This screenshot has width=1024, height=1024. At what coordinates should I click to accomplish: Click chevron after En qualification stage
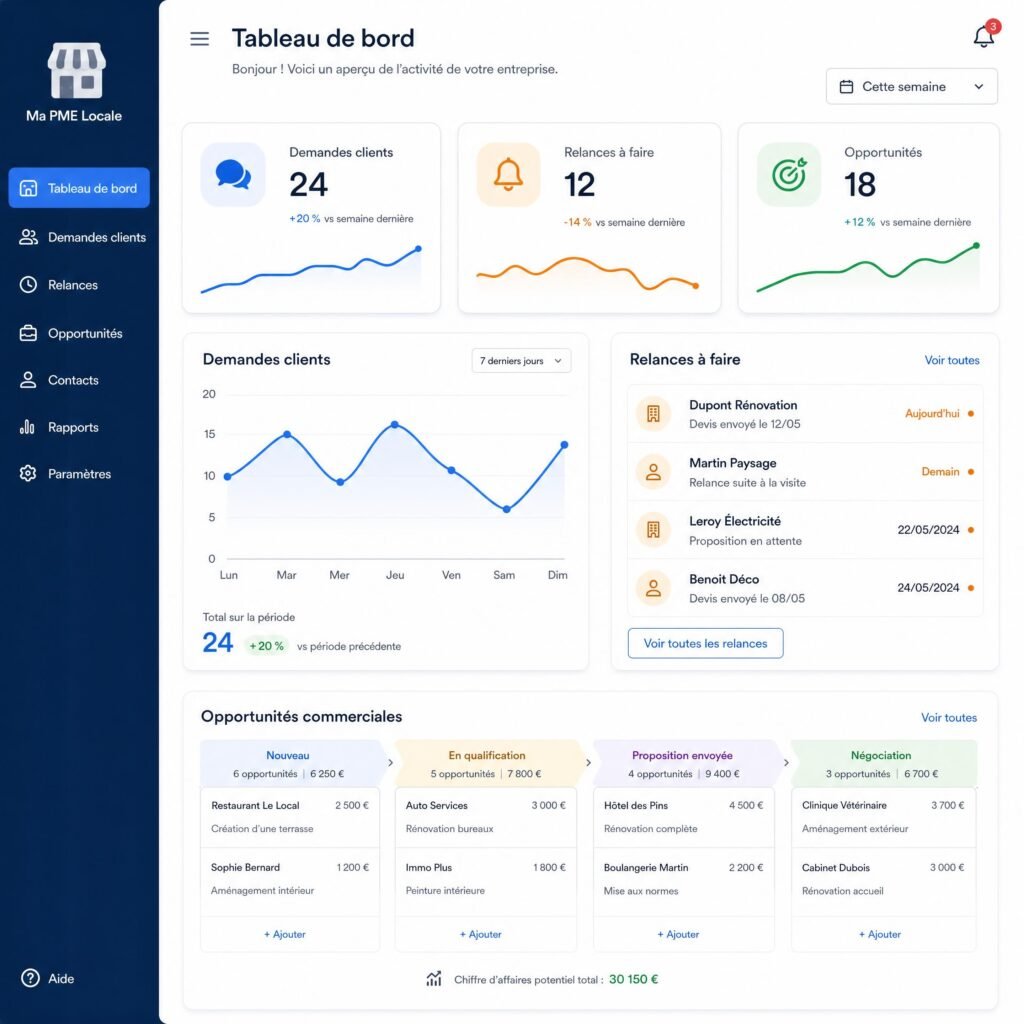pos(588,763)
